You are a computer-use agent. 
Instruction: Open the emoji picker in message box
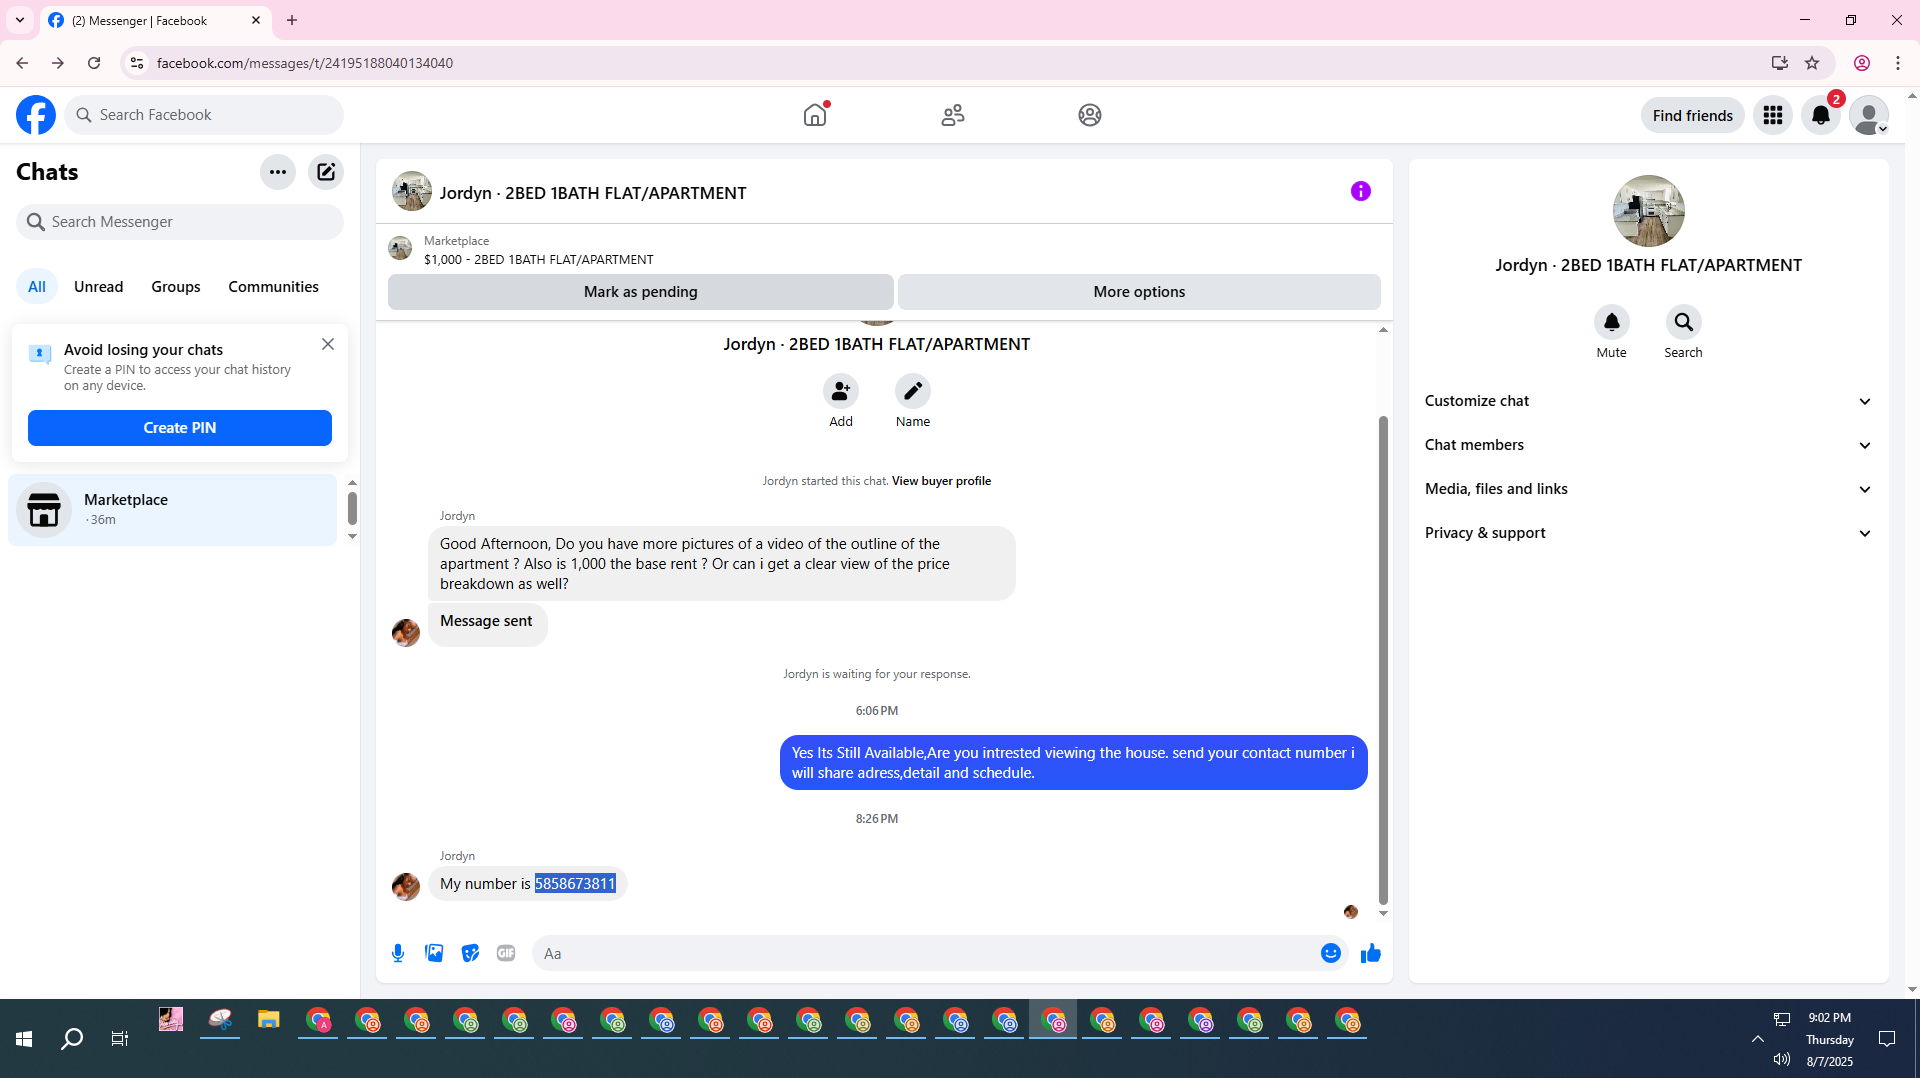1331,953
